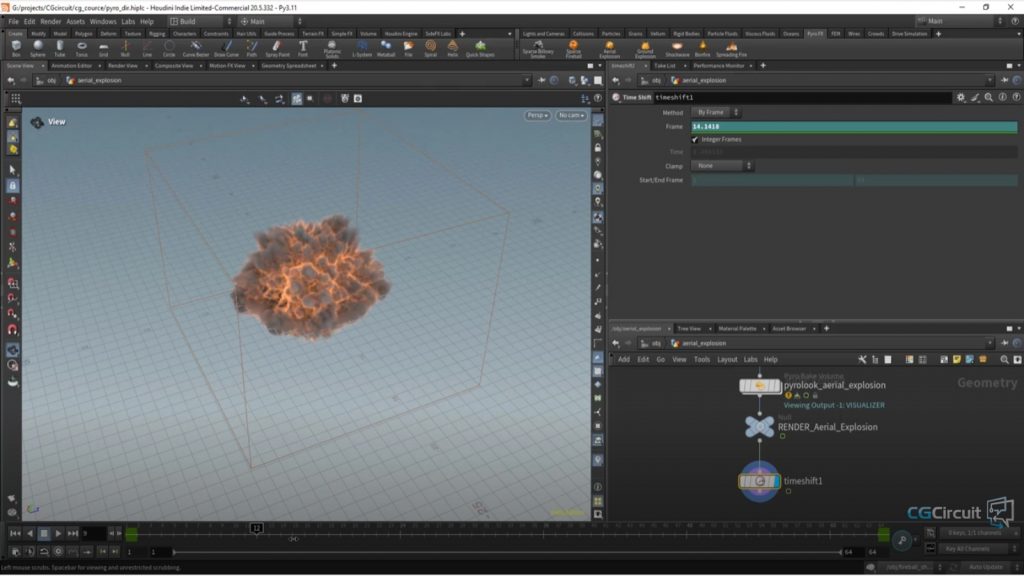
Task: Click the Bonfire shelf tool
Action: [703, 49]
